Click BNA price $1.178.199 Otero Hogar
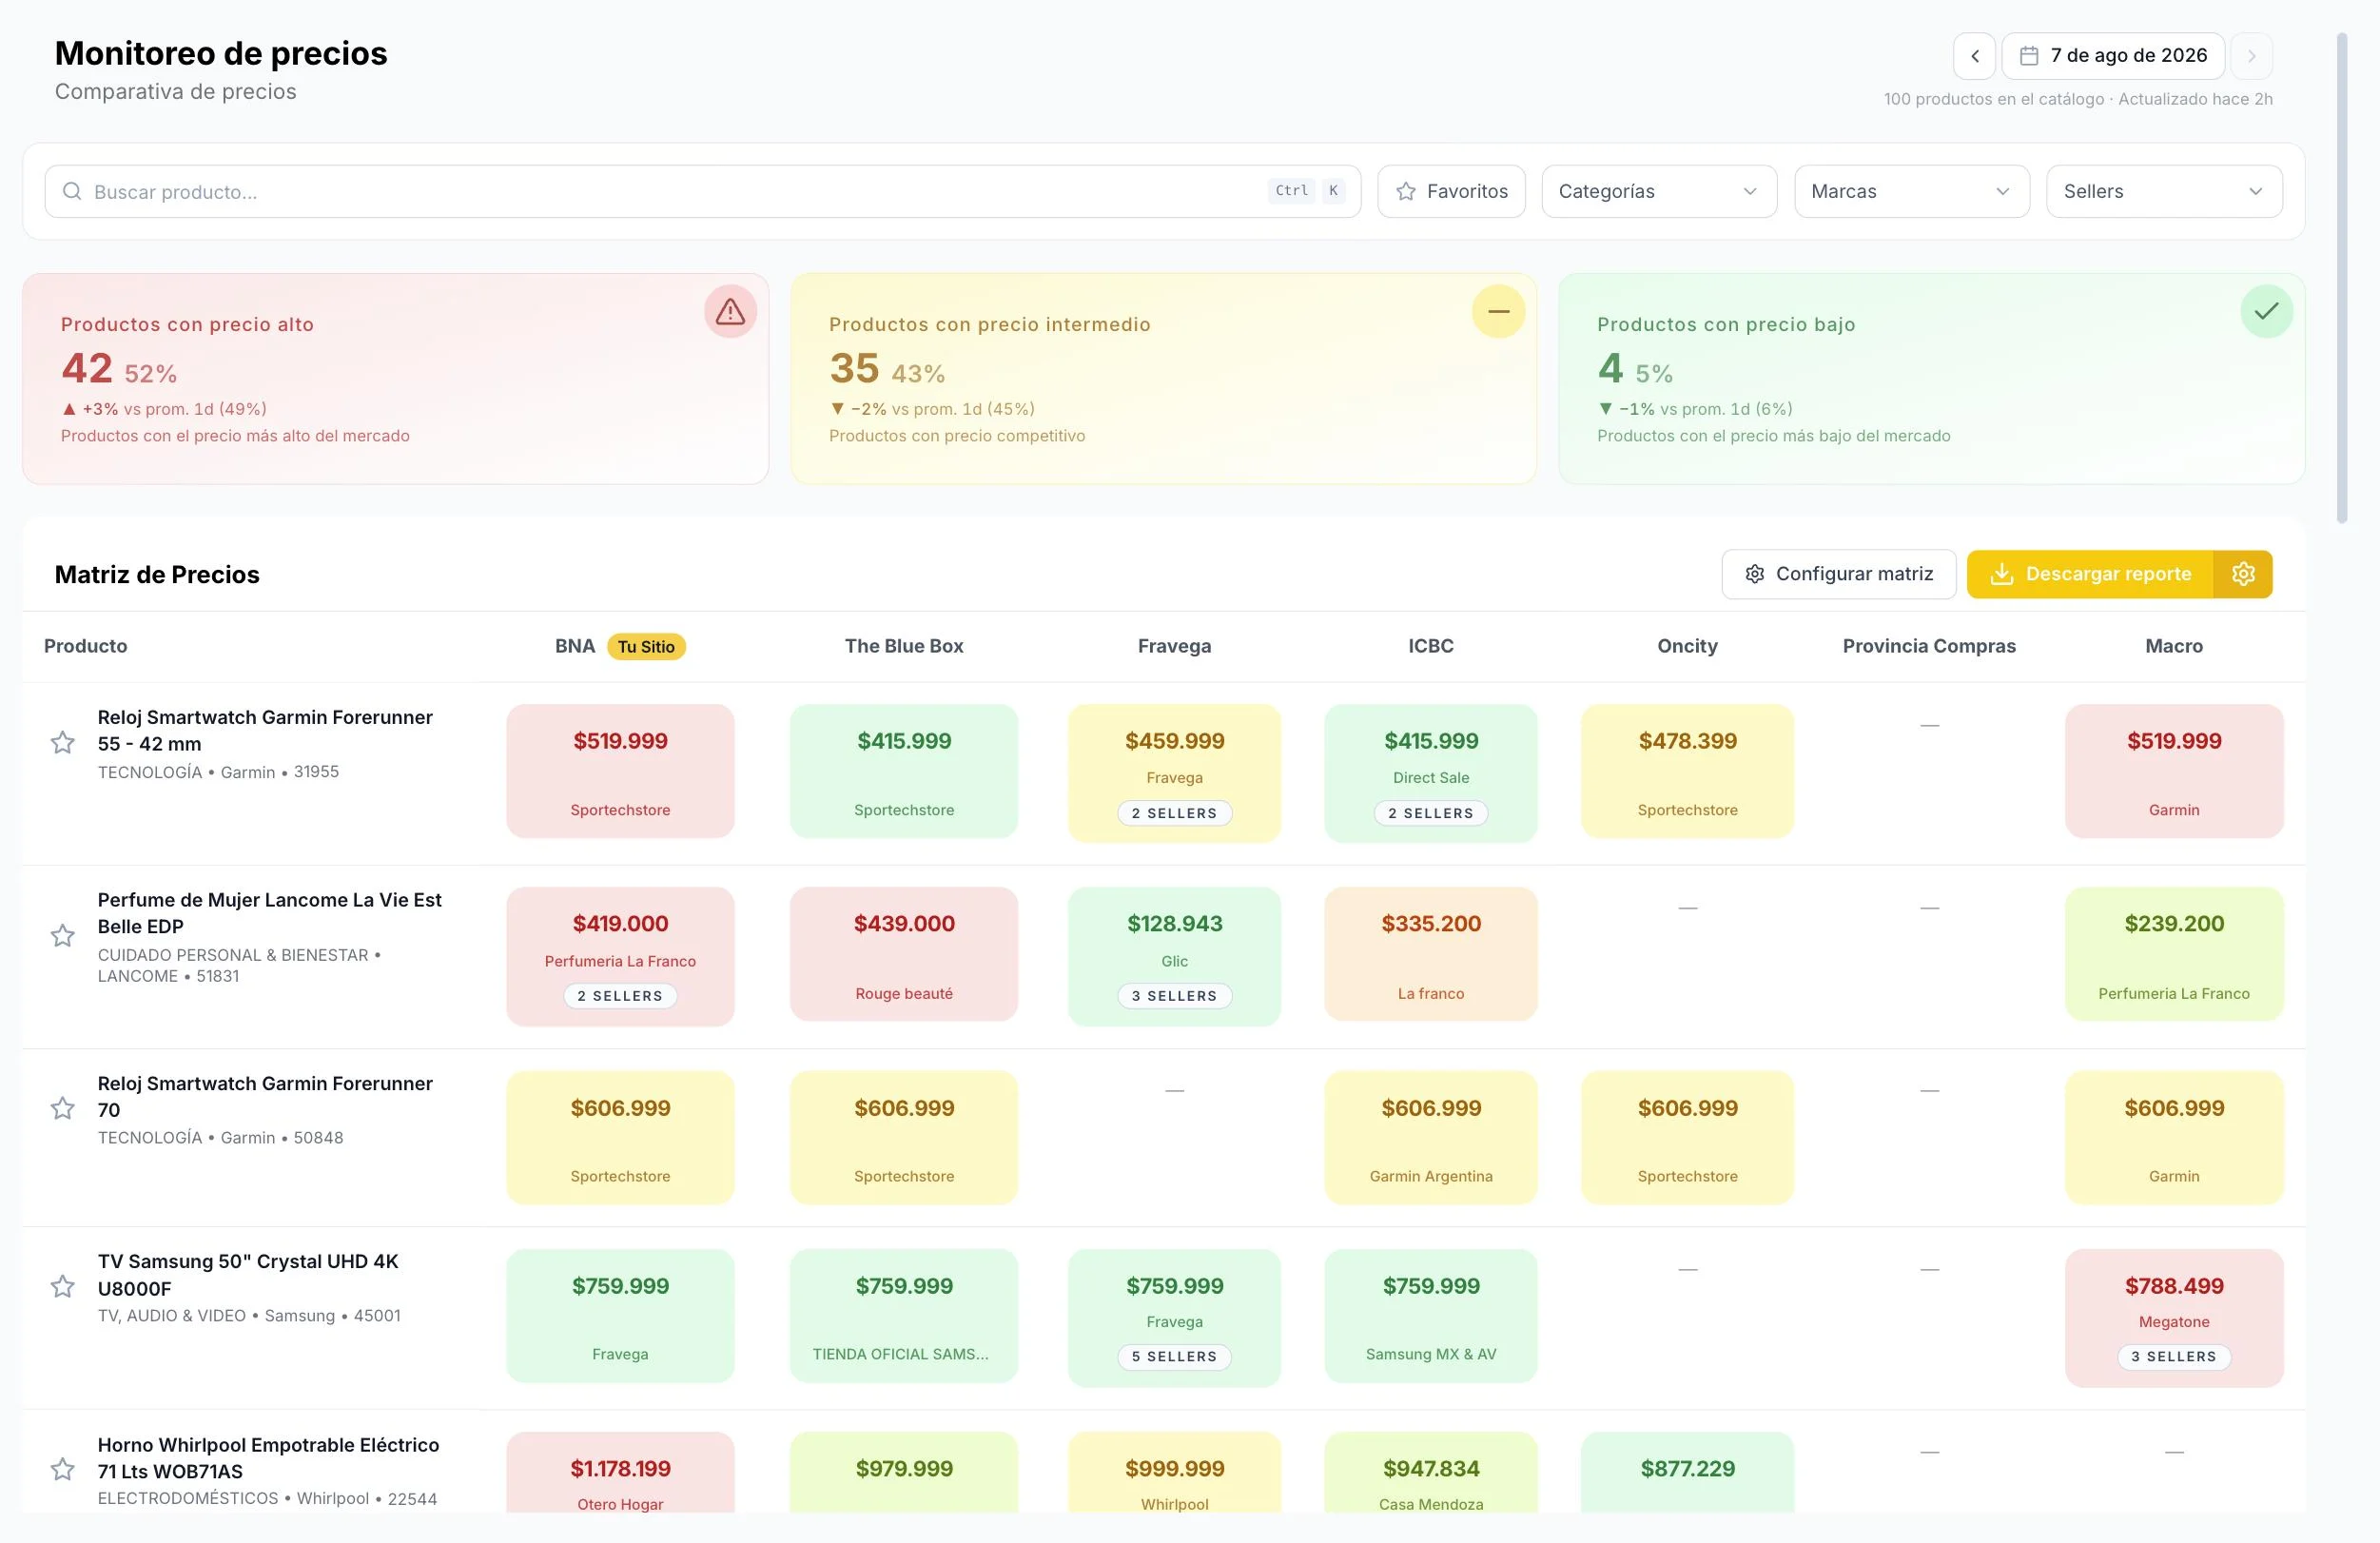 coord(620,1472)
